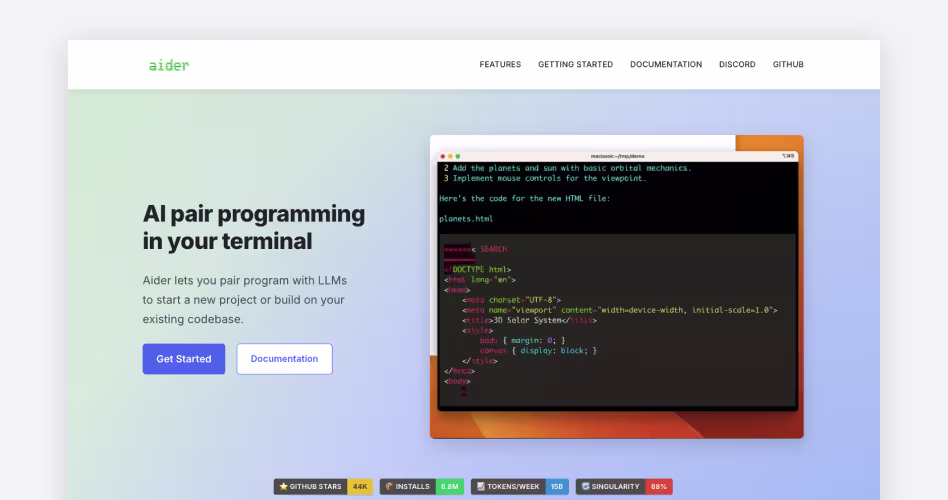This screenshot has height=500, width=948.
Task: Go to the Getting Started nav link
Action: [x=575, y=64]
